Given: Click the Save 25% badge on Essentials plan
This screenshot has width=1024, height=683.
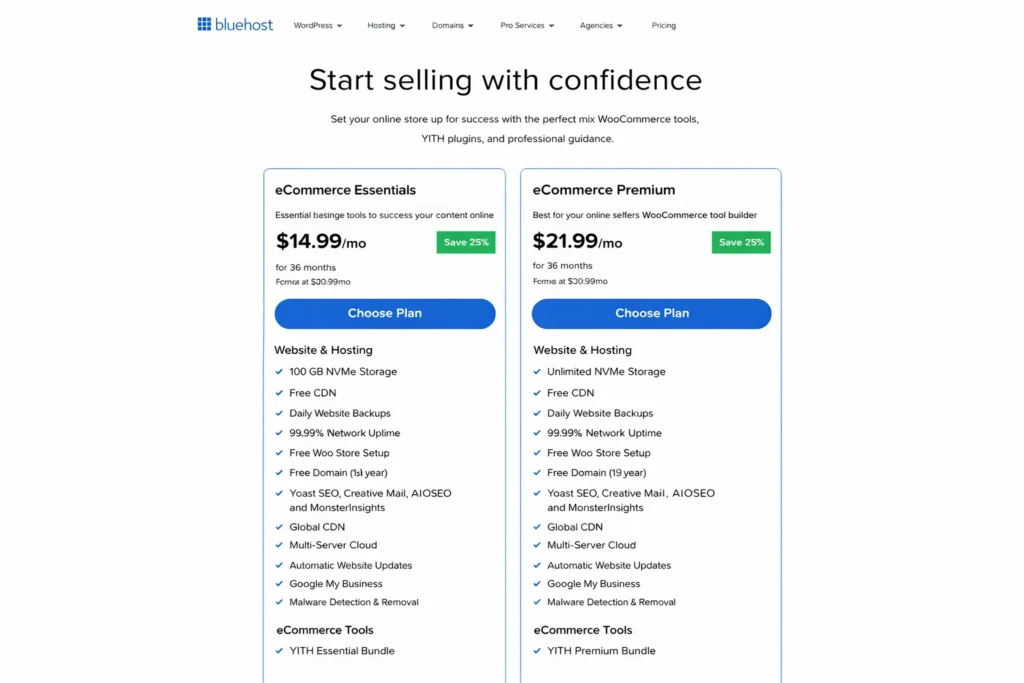Looking at the screenshot, I should click(465, 242).
